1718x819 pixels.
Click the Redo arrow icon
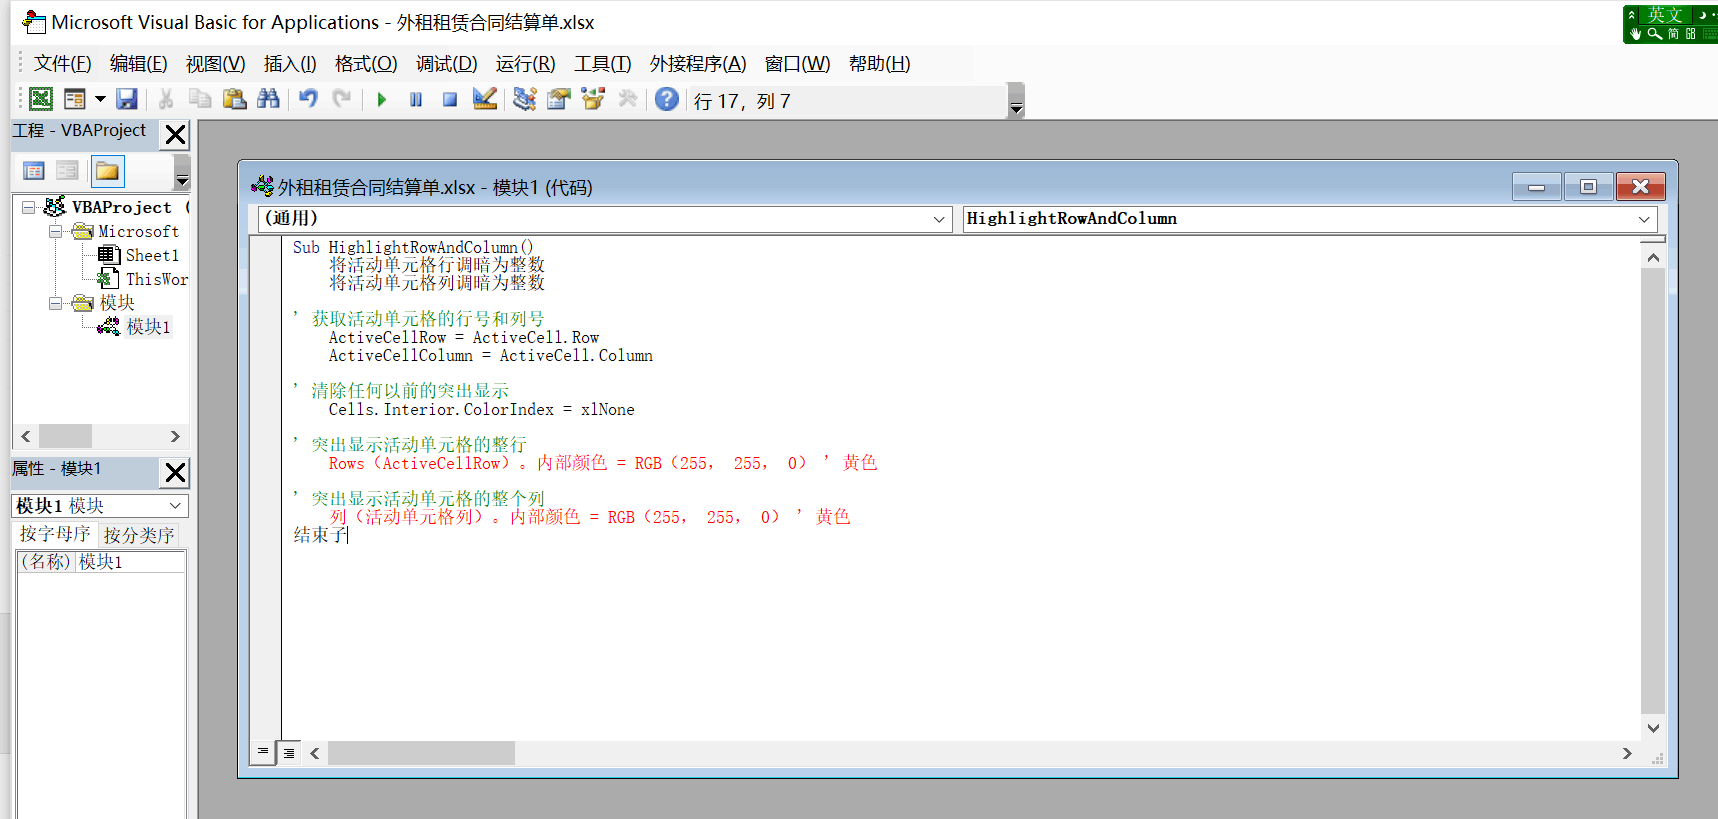[x=342, y=99]
